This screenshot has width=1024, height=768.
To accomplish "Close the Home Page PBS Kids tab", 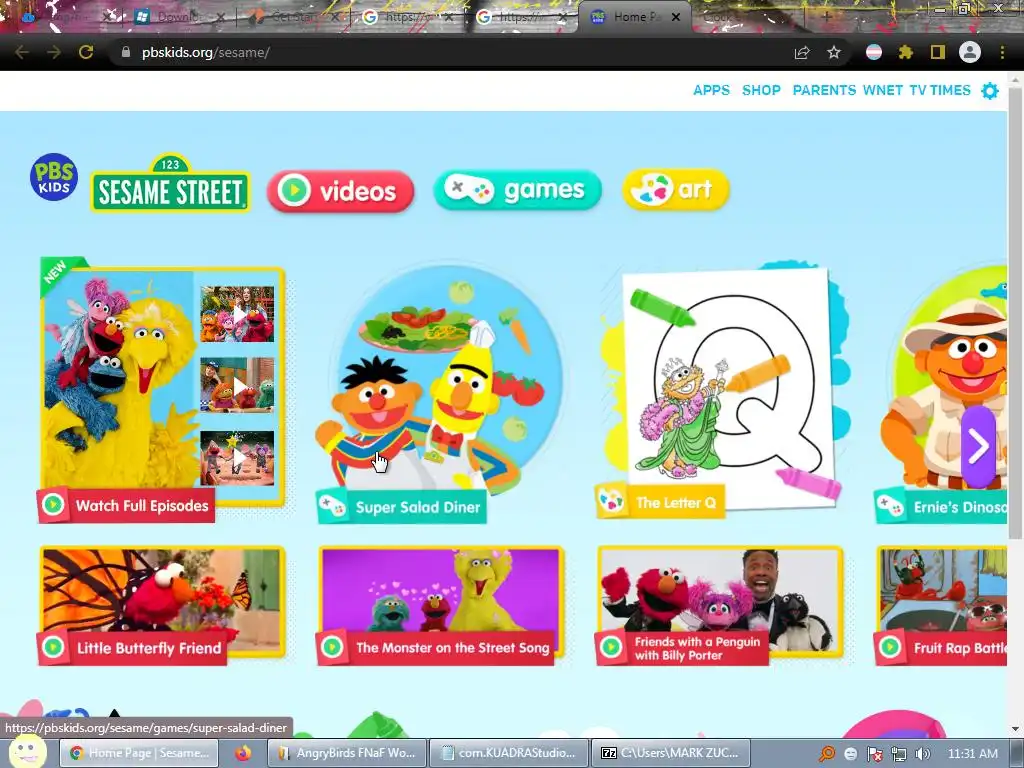I will click(677, 17).
